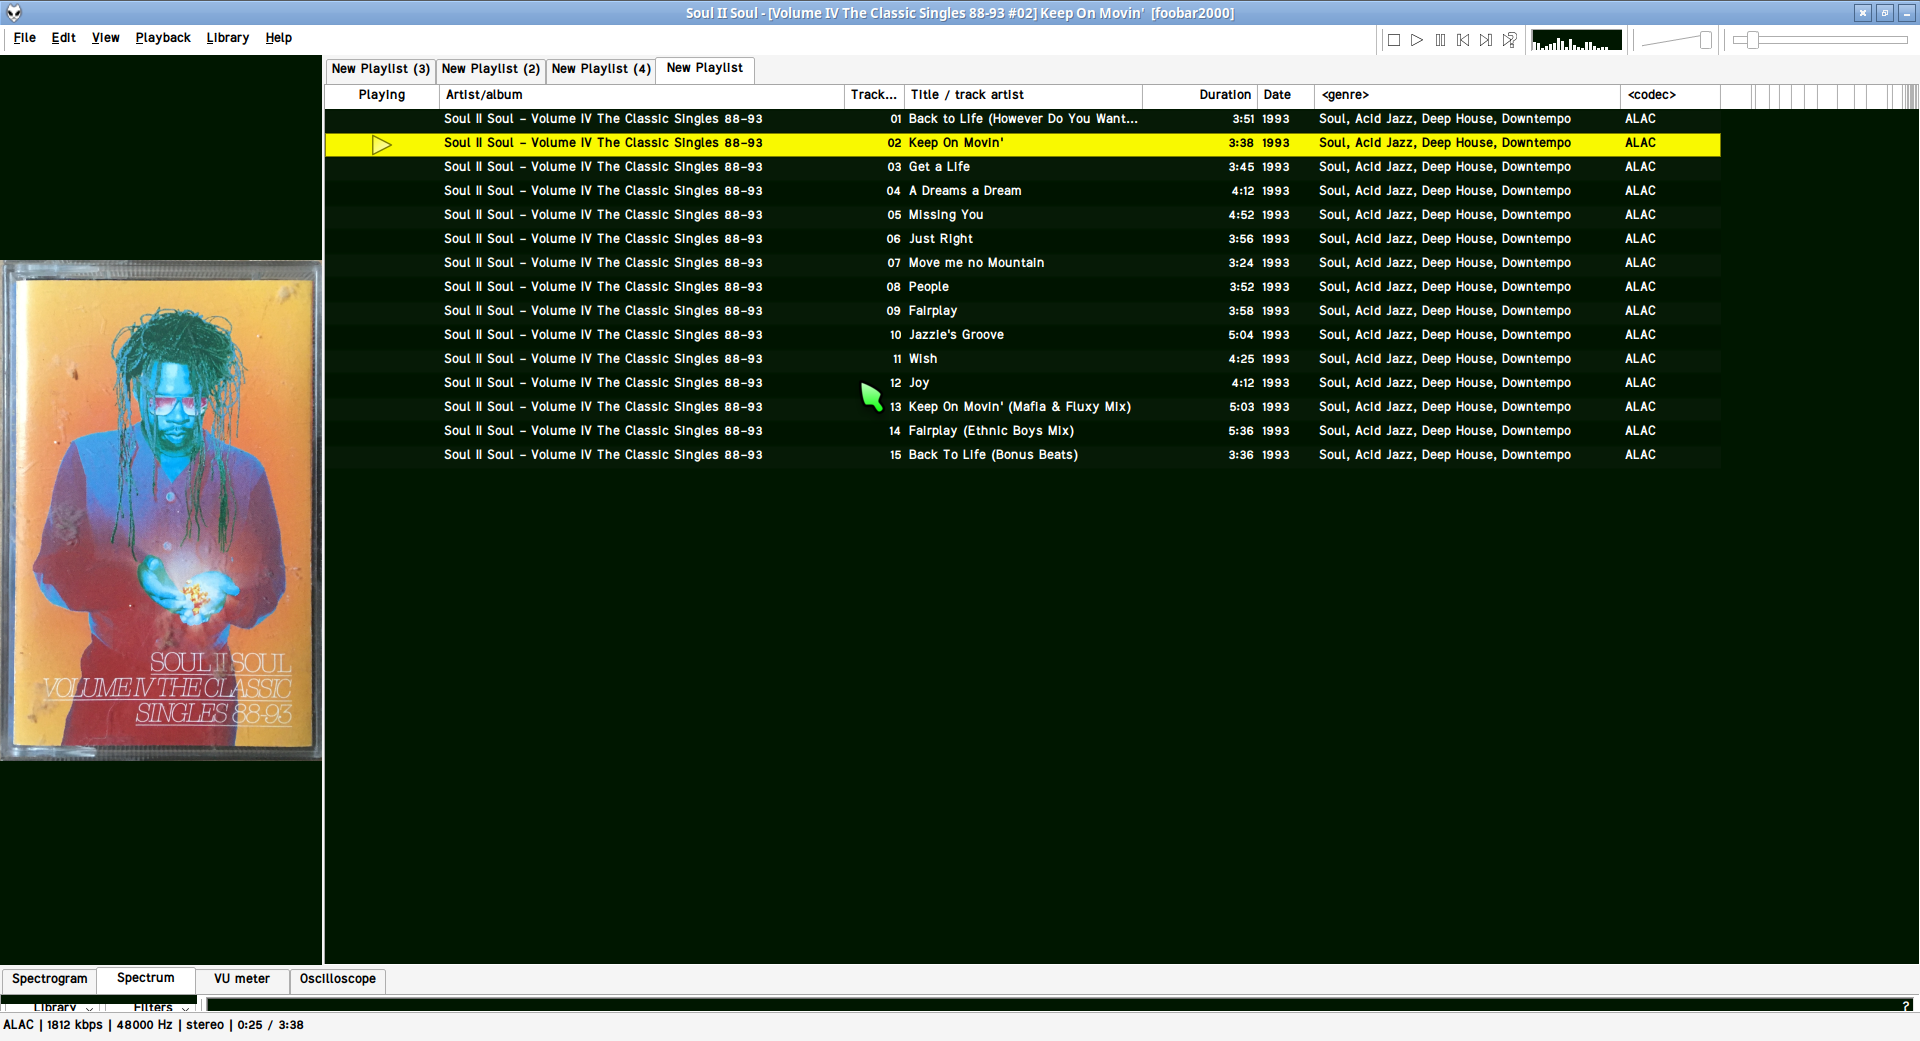Screen dimensions: 1920x1041
Task: Select the track Missing You
Action: click(x=1022, y=215)
